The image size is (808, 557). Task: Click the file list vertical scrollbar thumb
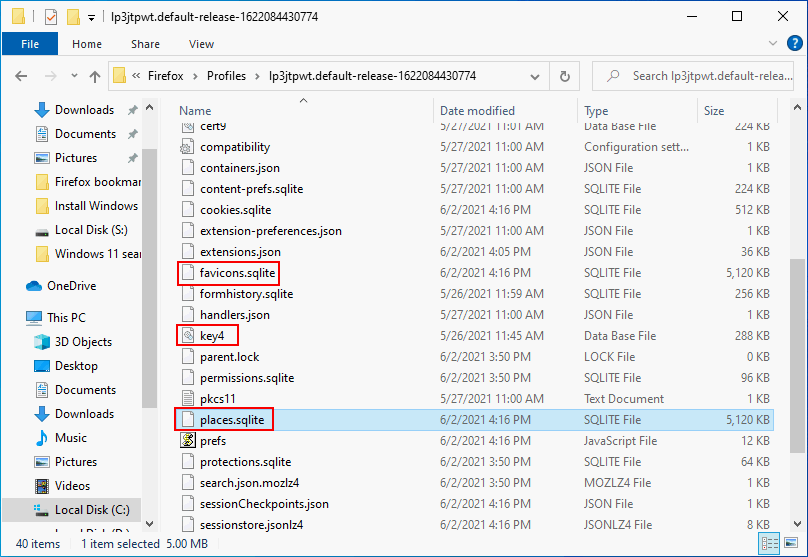[x=797, y=356]
